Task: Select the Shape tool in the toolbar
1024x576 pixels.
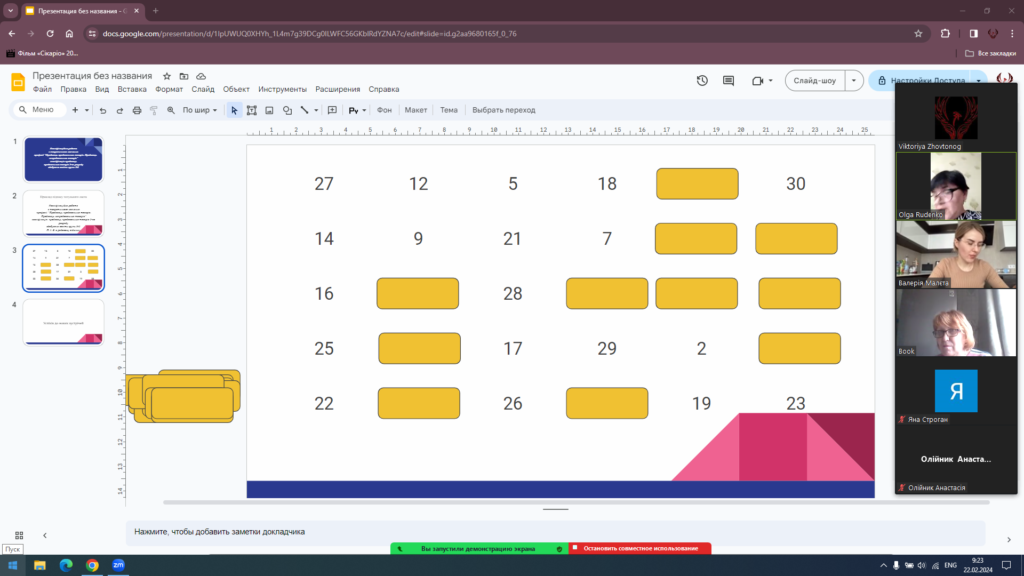Action: click(x=287, y=110)
